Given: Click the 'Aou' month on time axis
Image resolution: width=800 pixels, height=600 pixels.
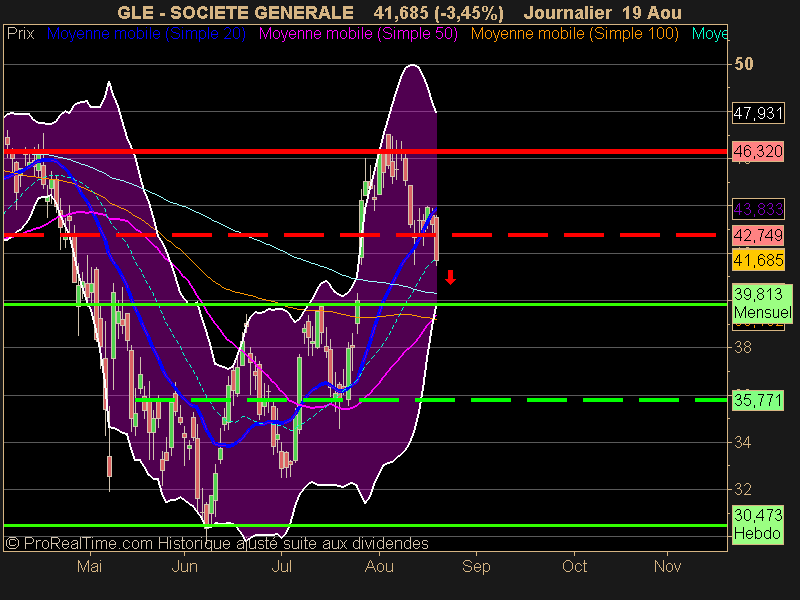Looking at the screenshot, I should coord(379,566).
